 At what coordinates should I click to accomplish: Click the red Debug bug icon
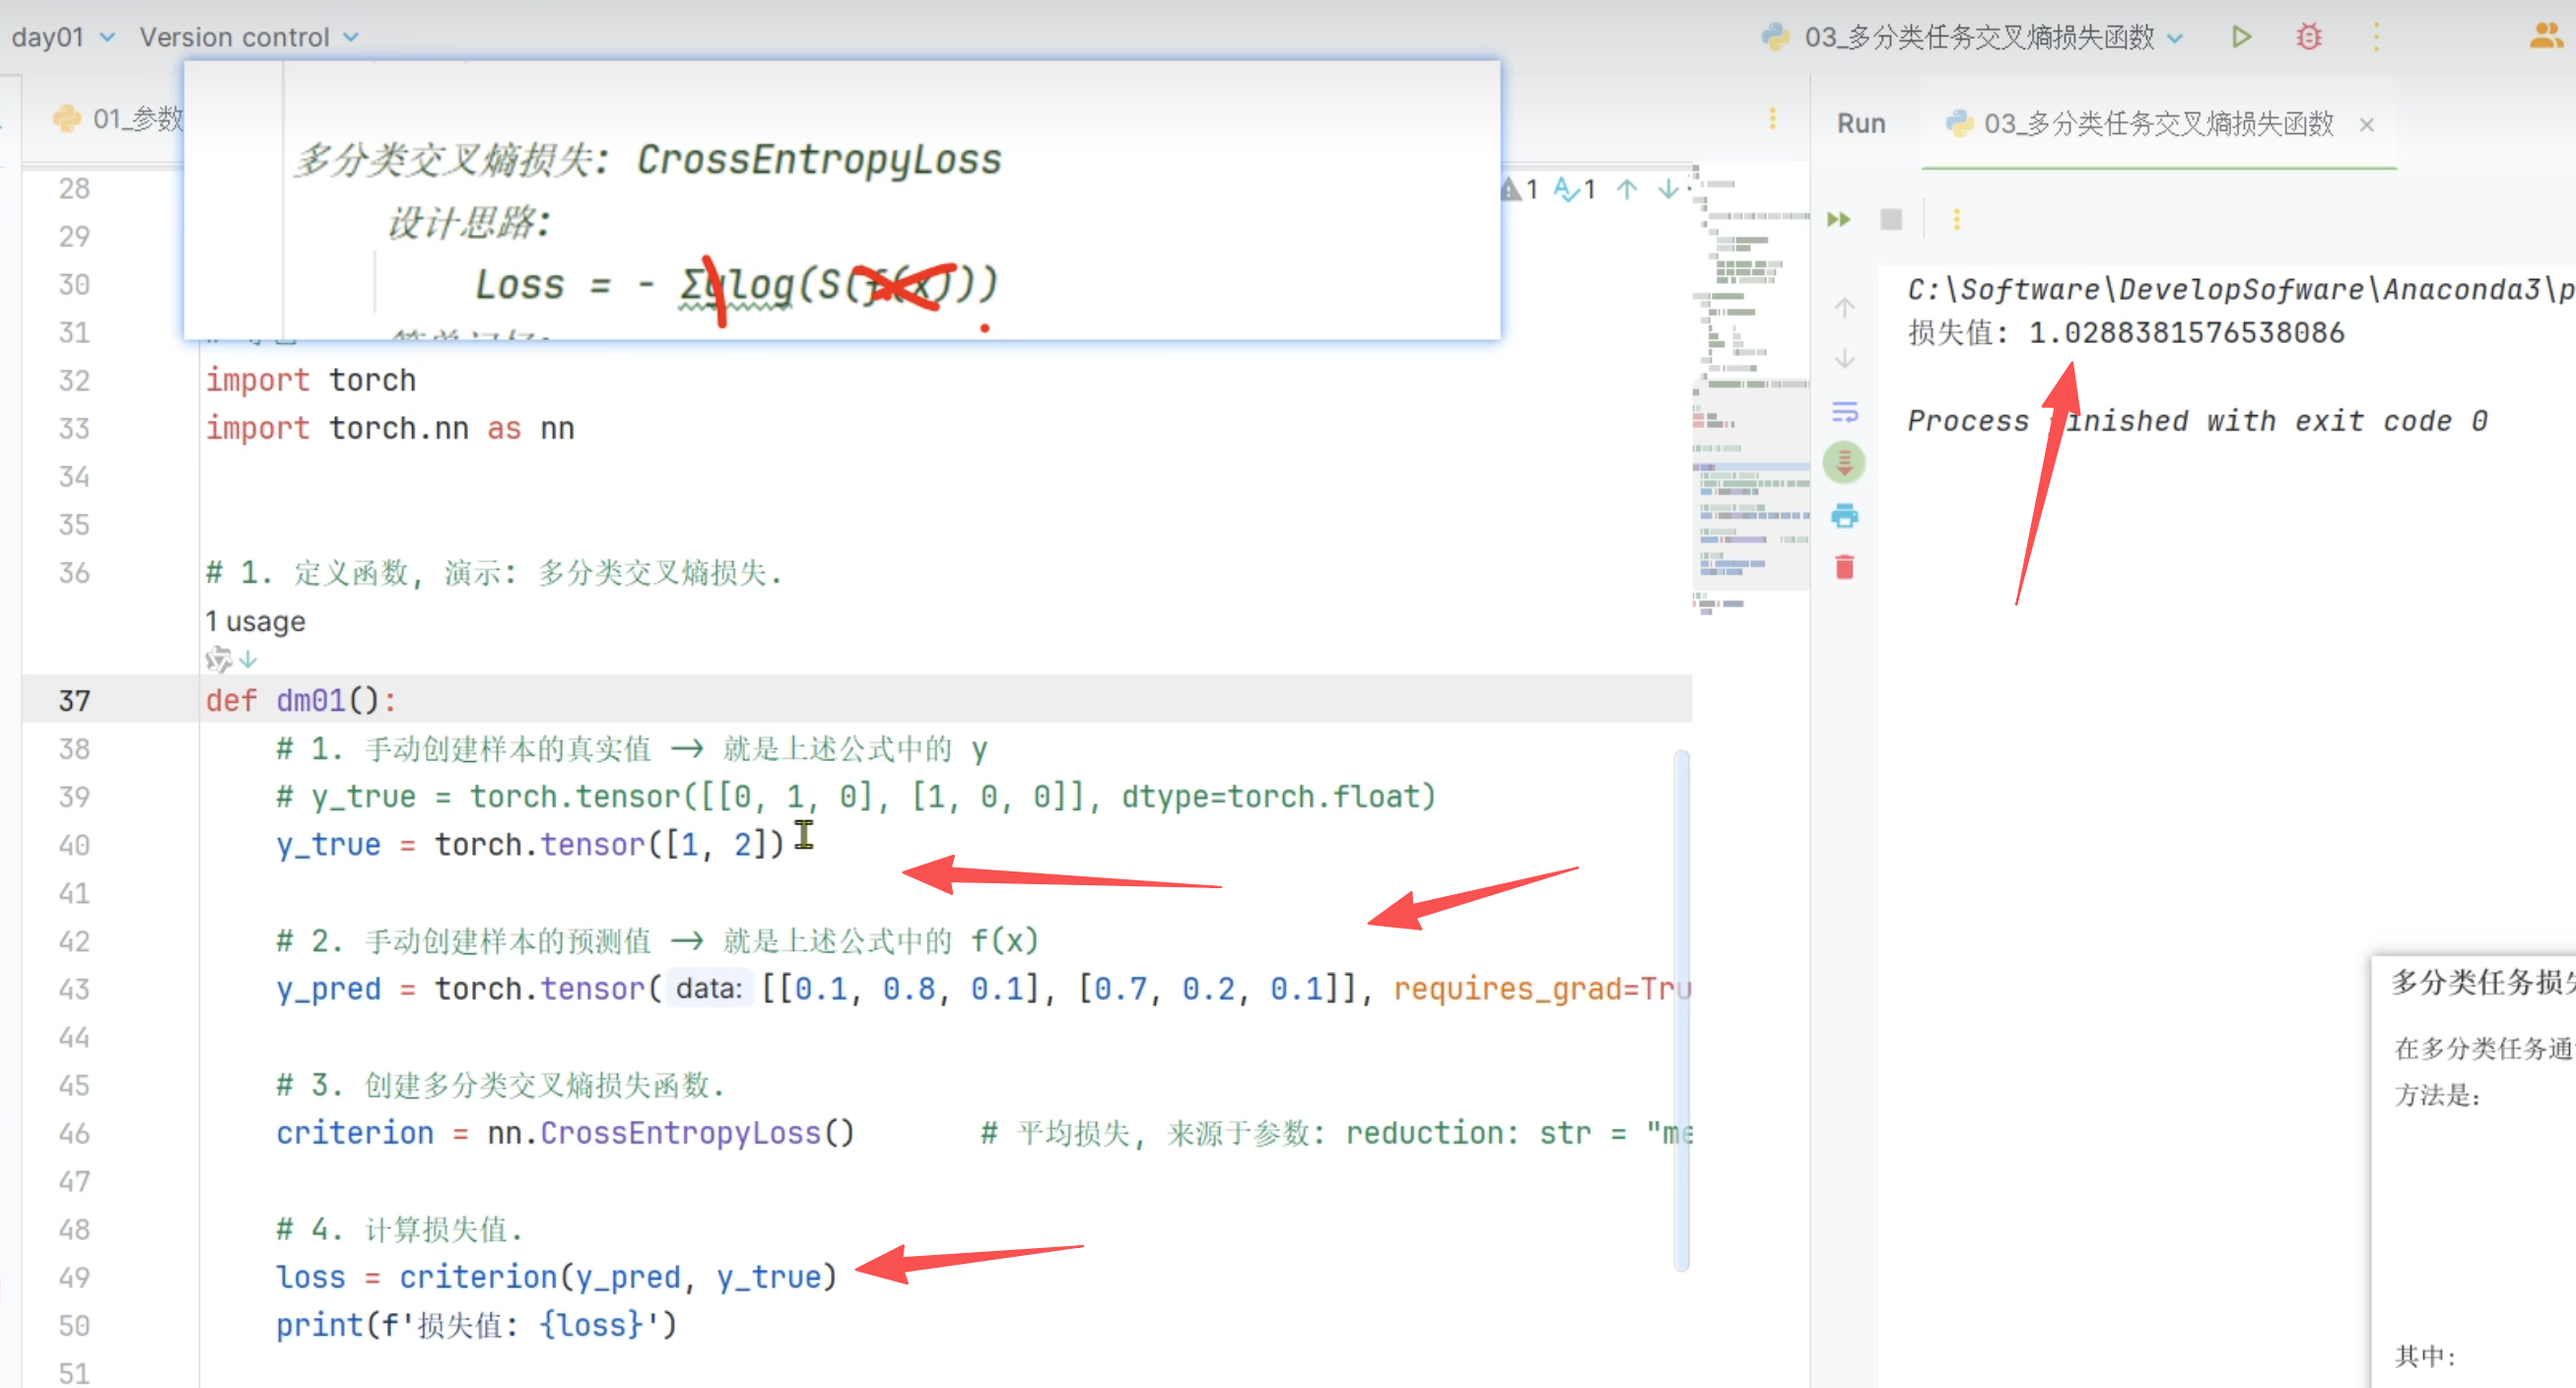click(x=2308, y=37)
